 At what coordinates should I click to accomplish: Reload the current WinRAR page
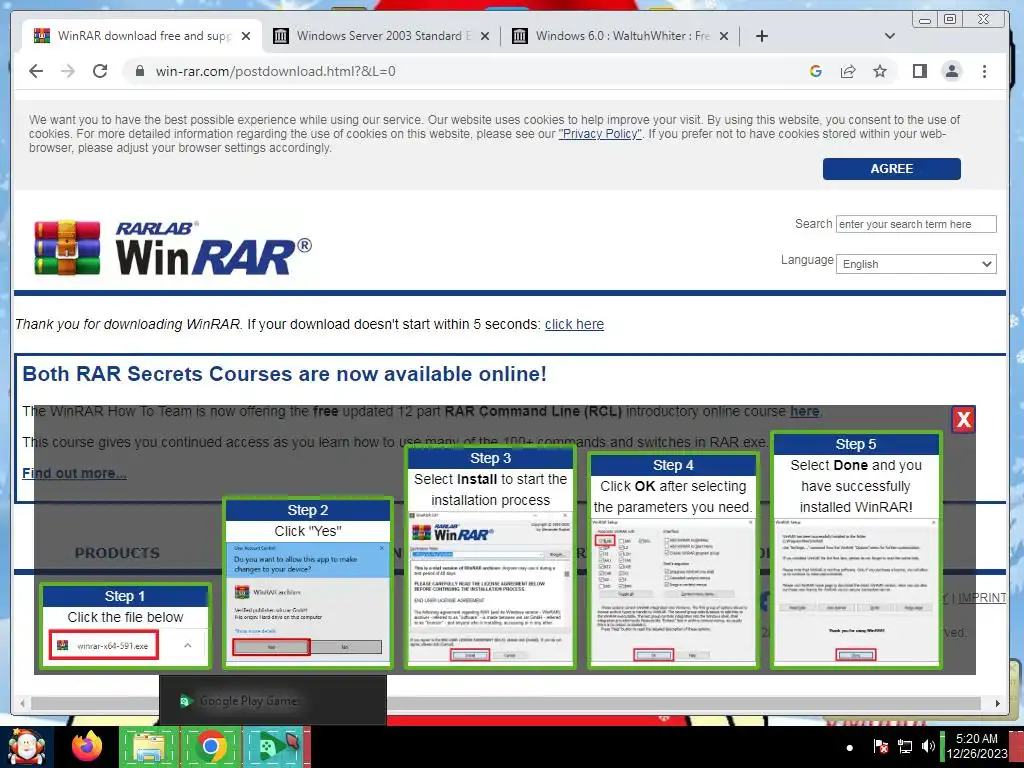point(100,71)
